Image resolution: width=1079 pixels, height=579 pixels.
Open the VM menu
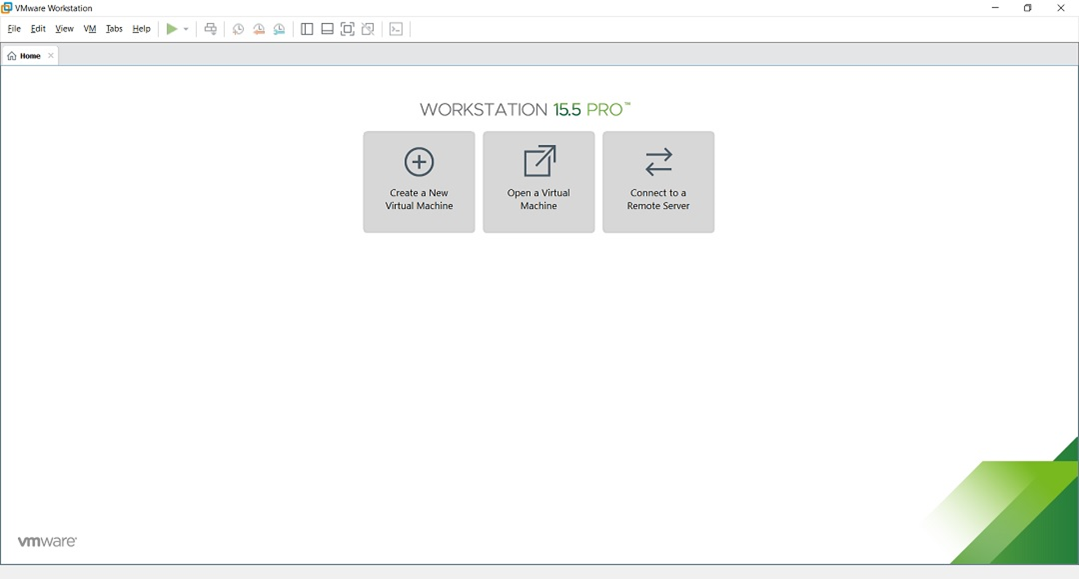point(89,28)
